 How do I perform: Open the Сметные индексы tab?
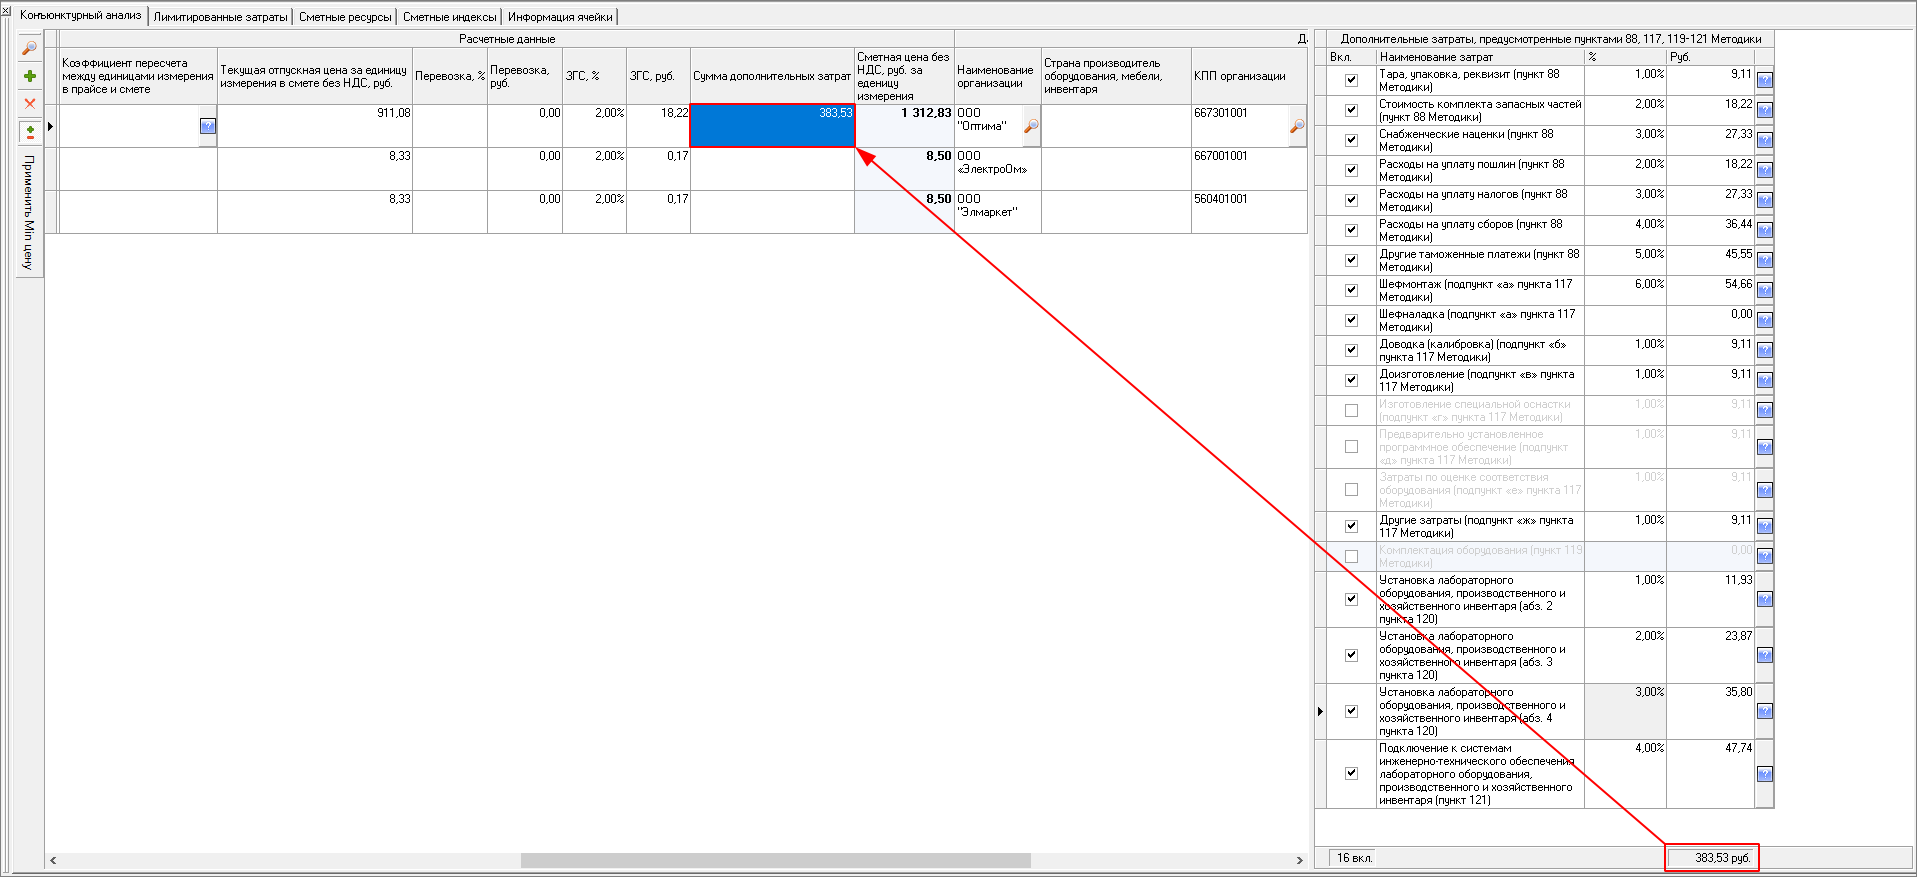[449, 17]
